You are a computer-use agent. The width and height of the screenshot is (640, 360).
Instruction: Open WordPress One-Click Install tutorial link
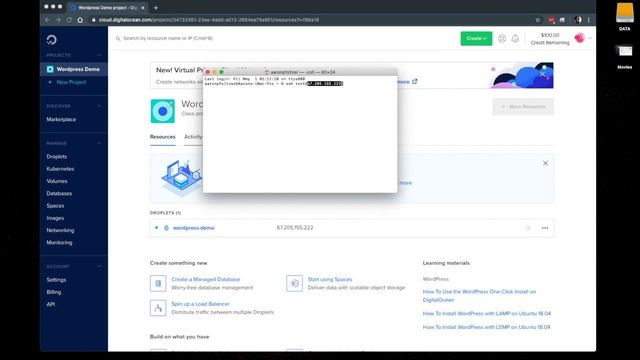click(x=479, y=296)
